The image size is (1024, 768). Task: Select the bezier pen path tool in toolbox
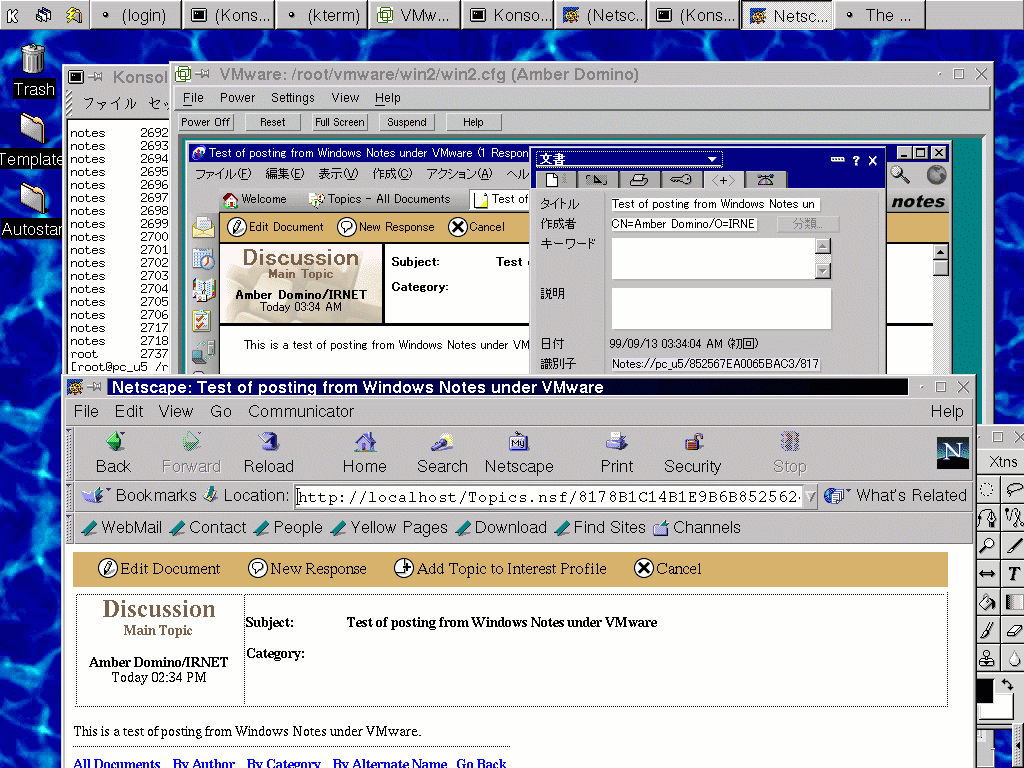click(x=987, y=518)
